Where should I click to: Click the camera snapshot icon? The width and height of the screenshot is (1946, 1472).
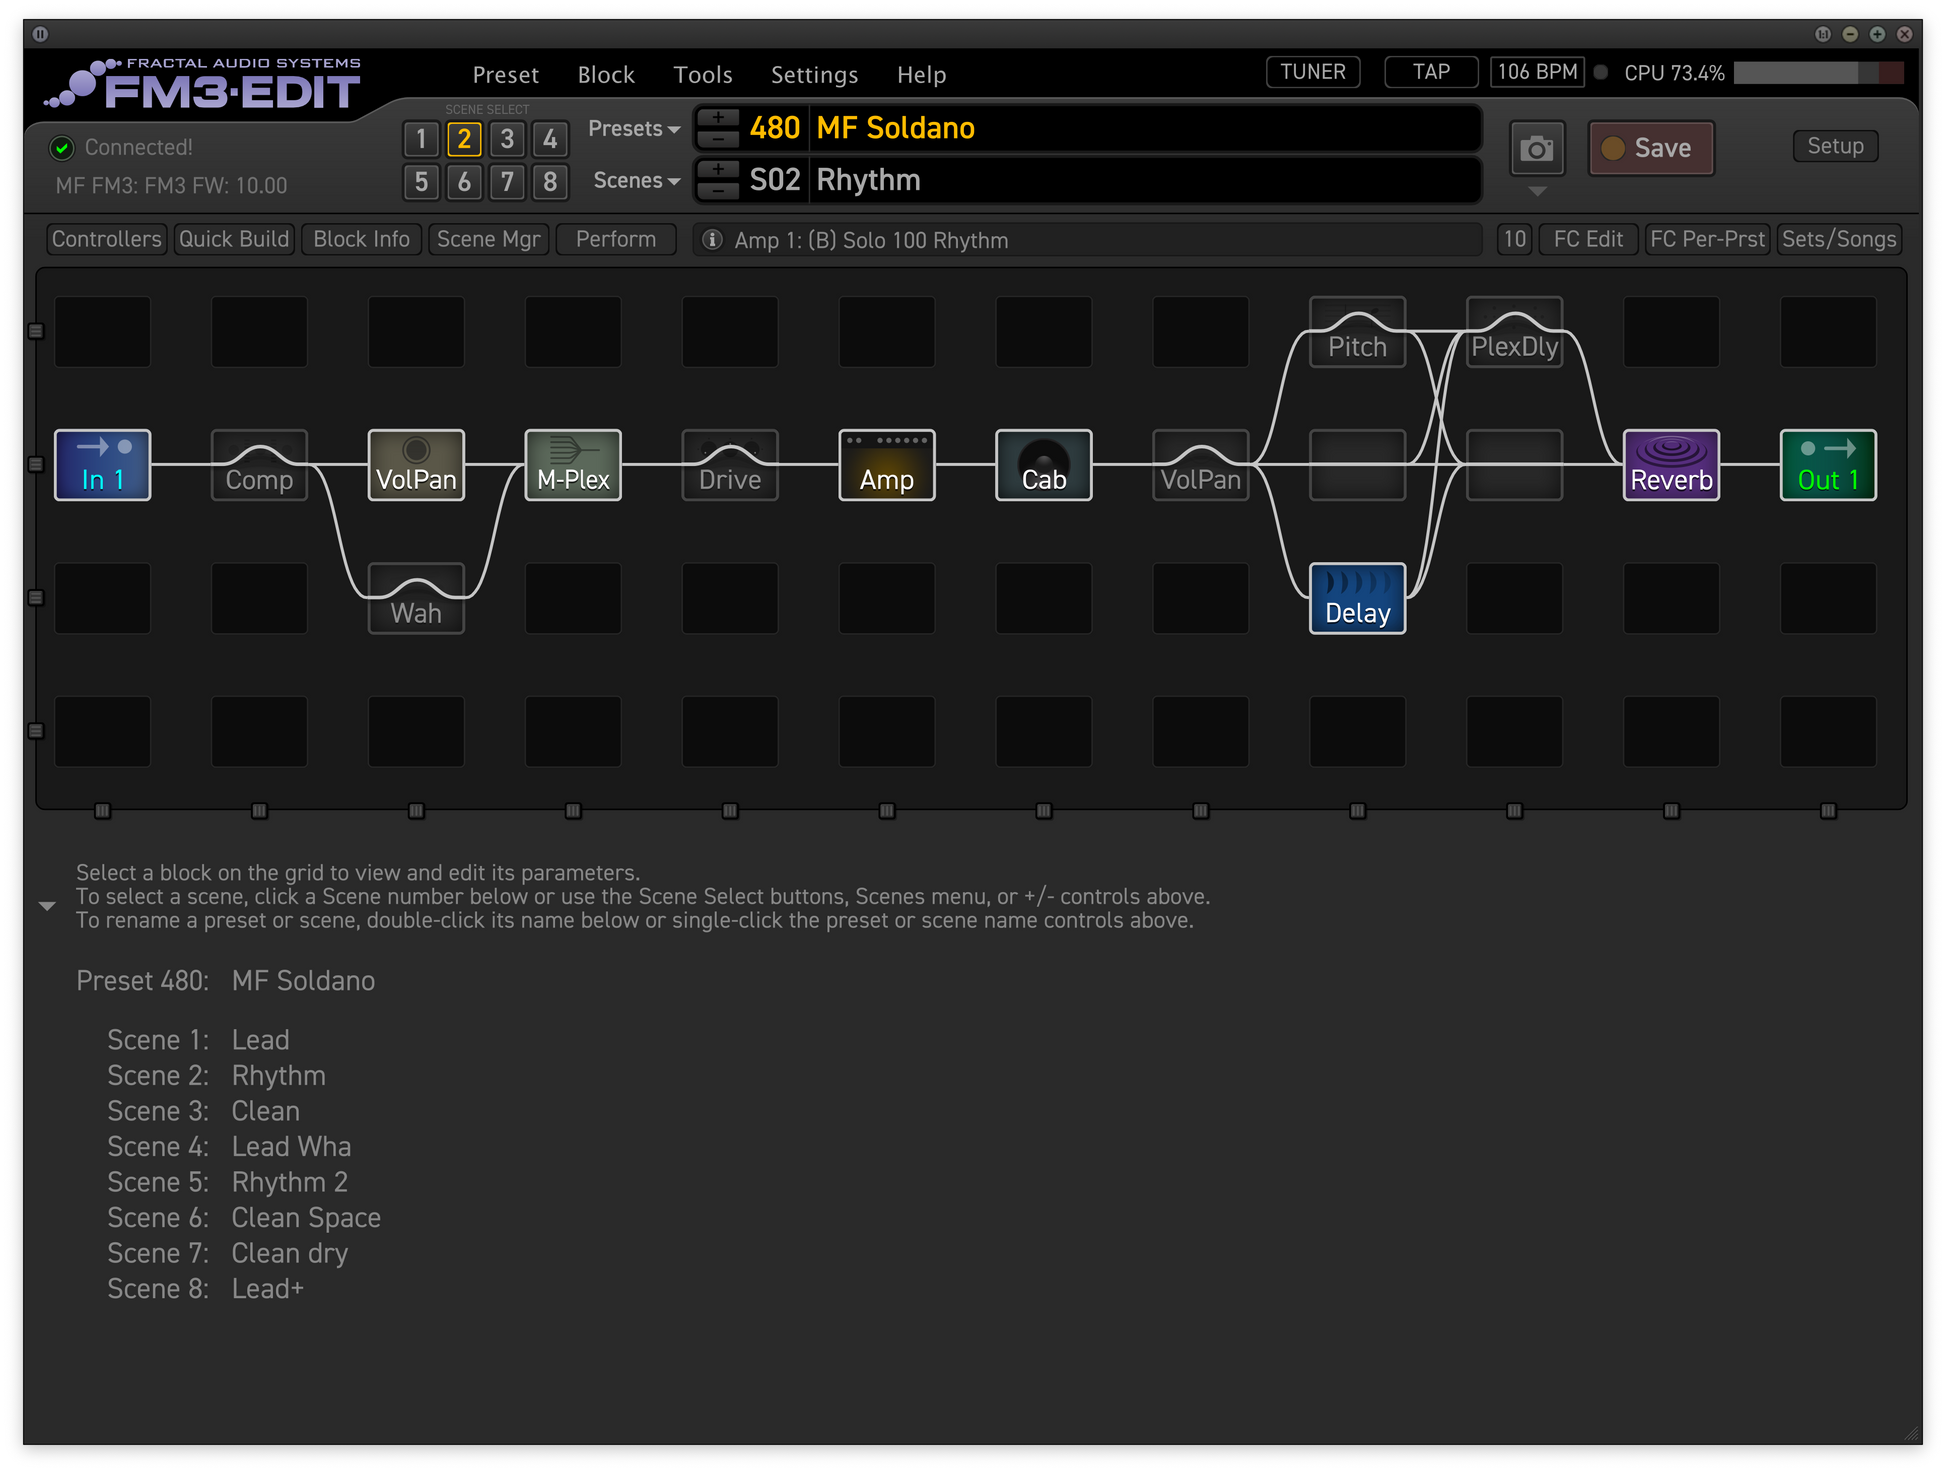(x=1536, y=149)
